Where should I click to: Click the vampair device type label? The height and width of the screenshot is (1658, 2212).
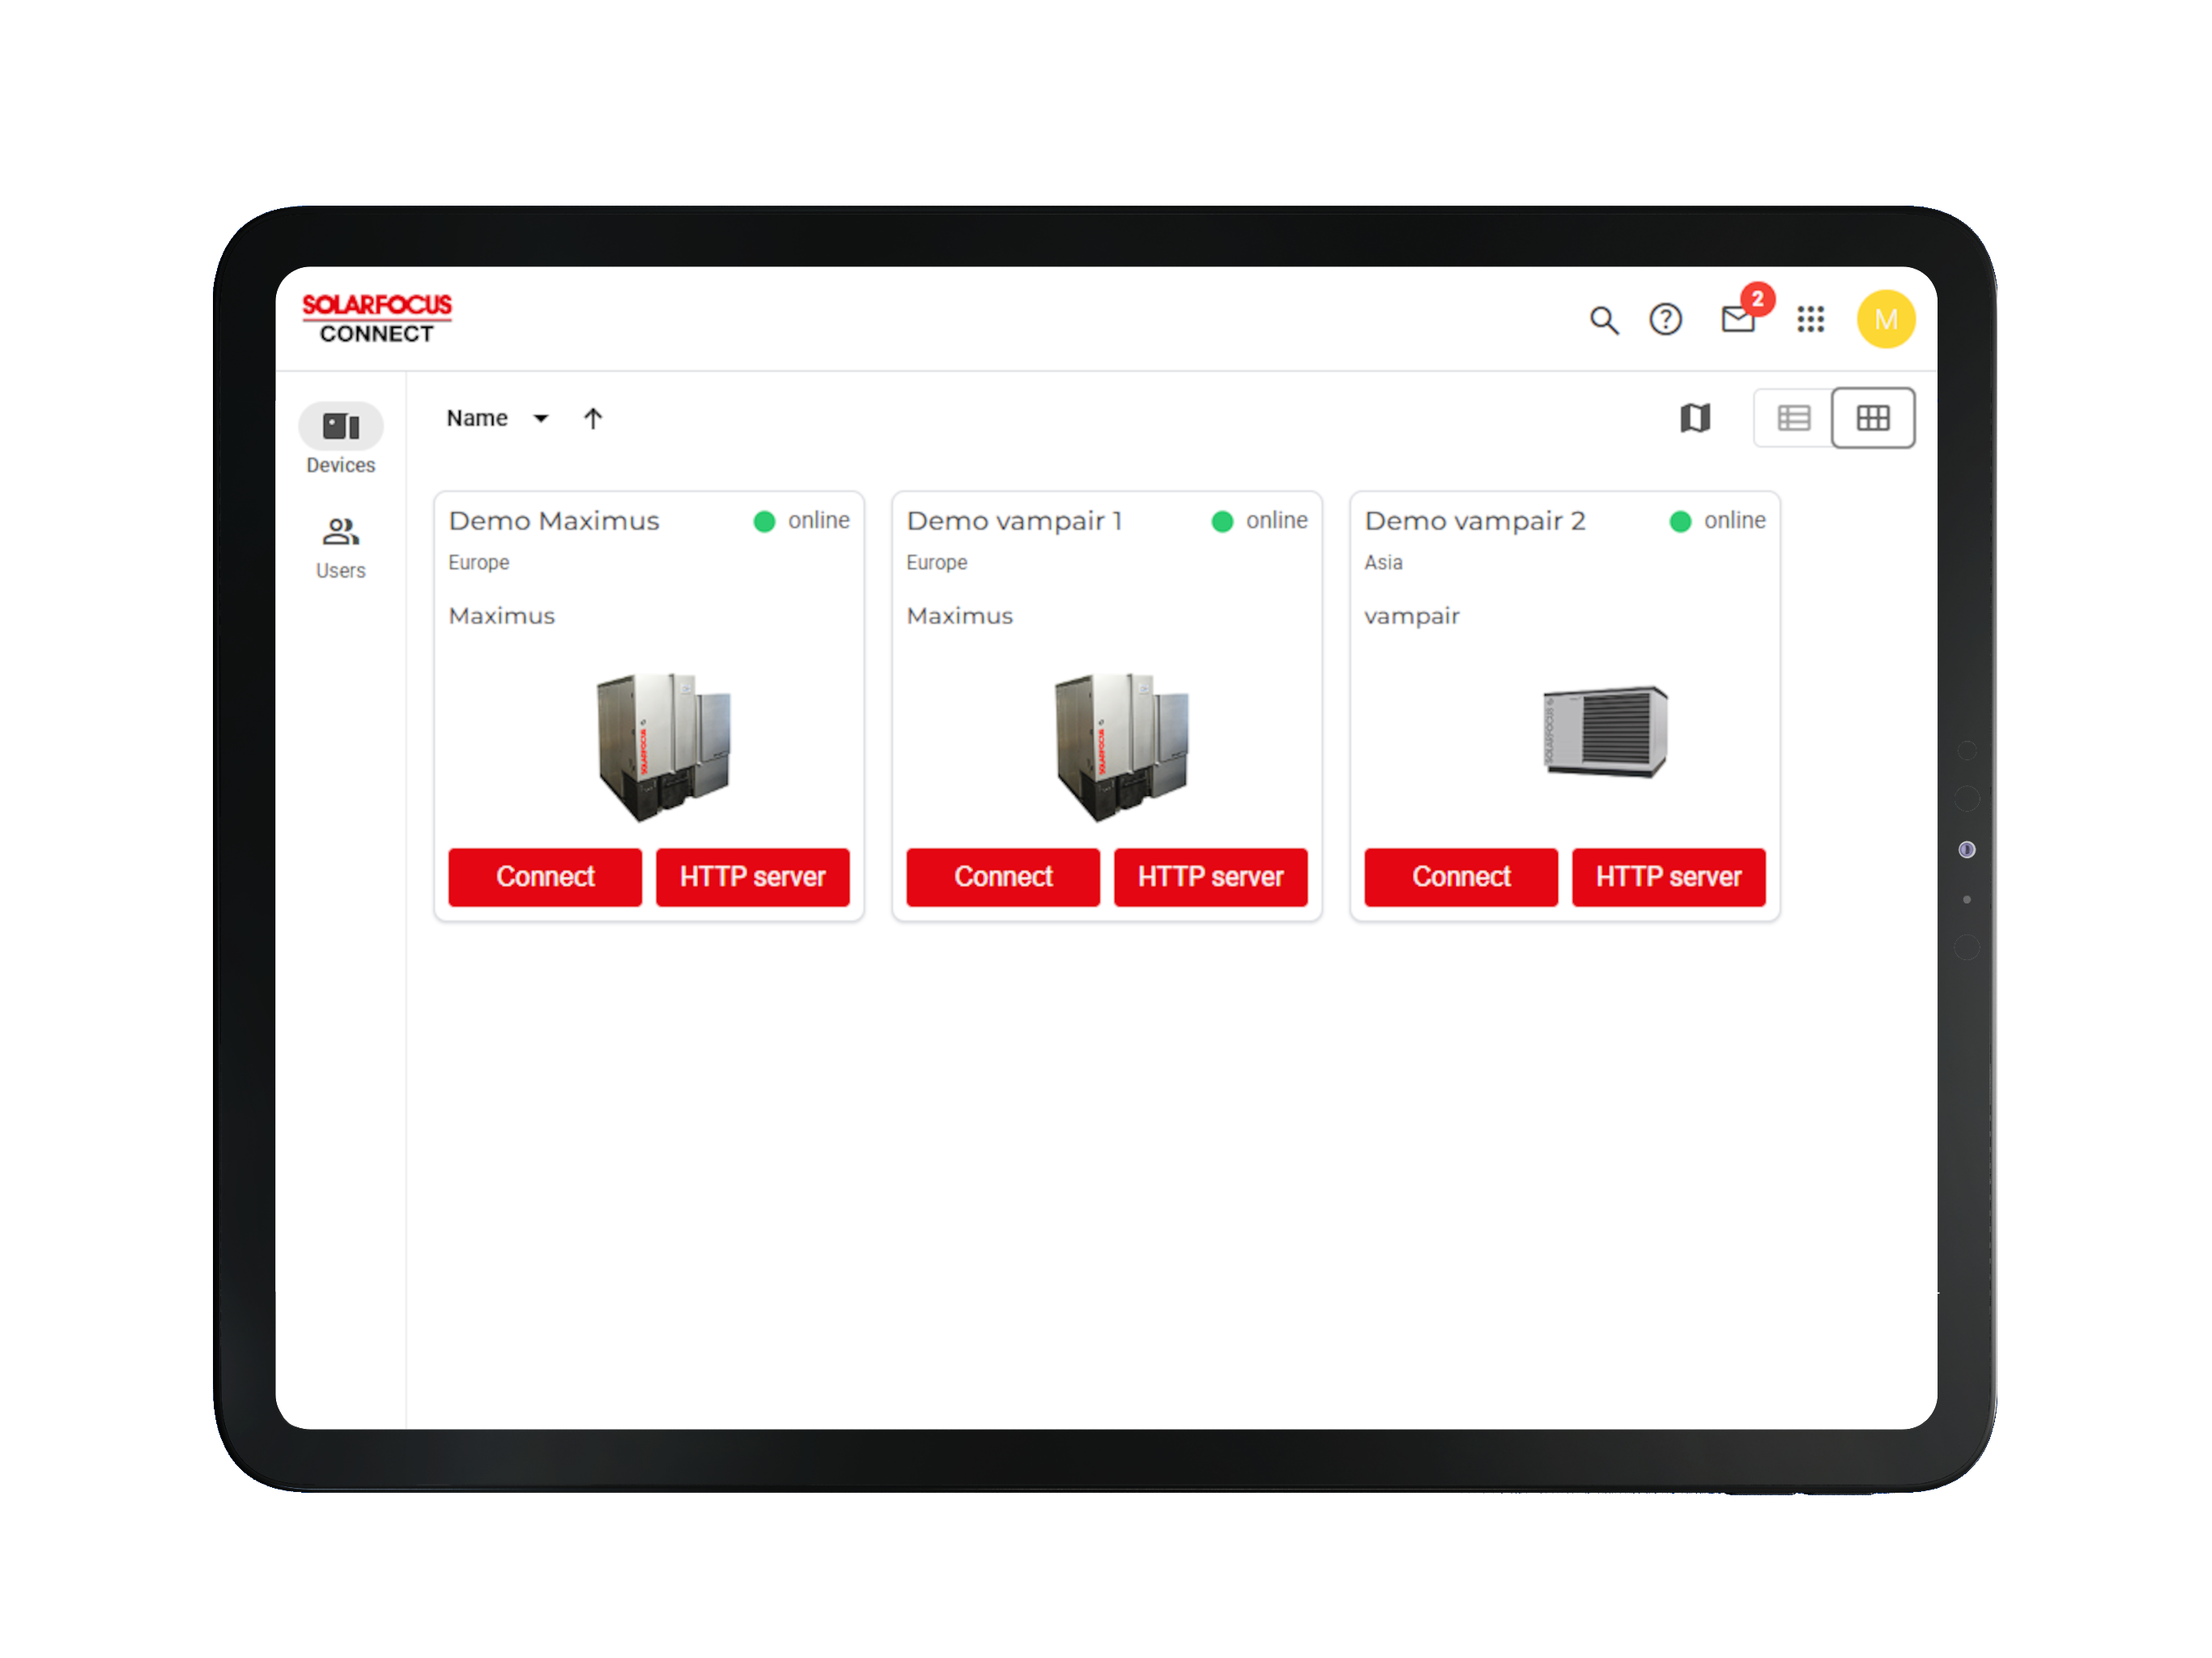pyautogui.click(x=1412, y=616)
